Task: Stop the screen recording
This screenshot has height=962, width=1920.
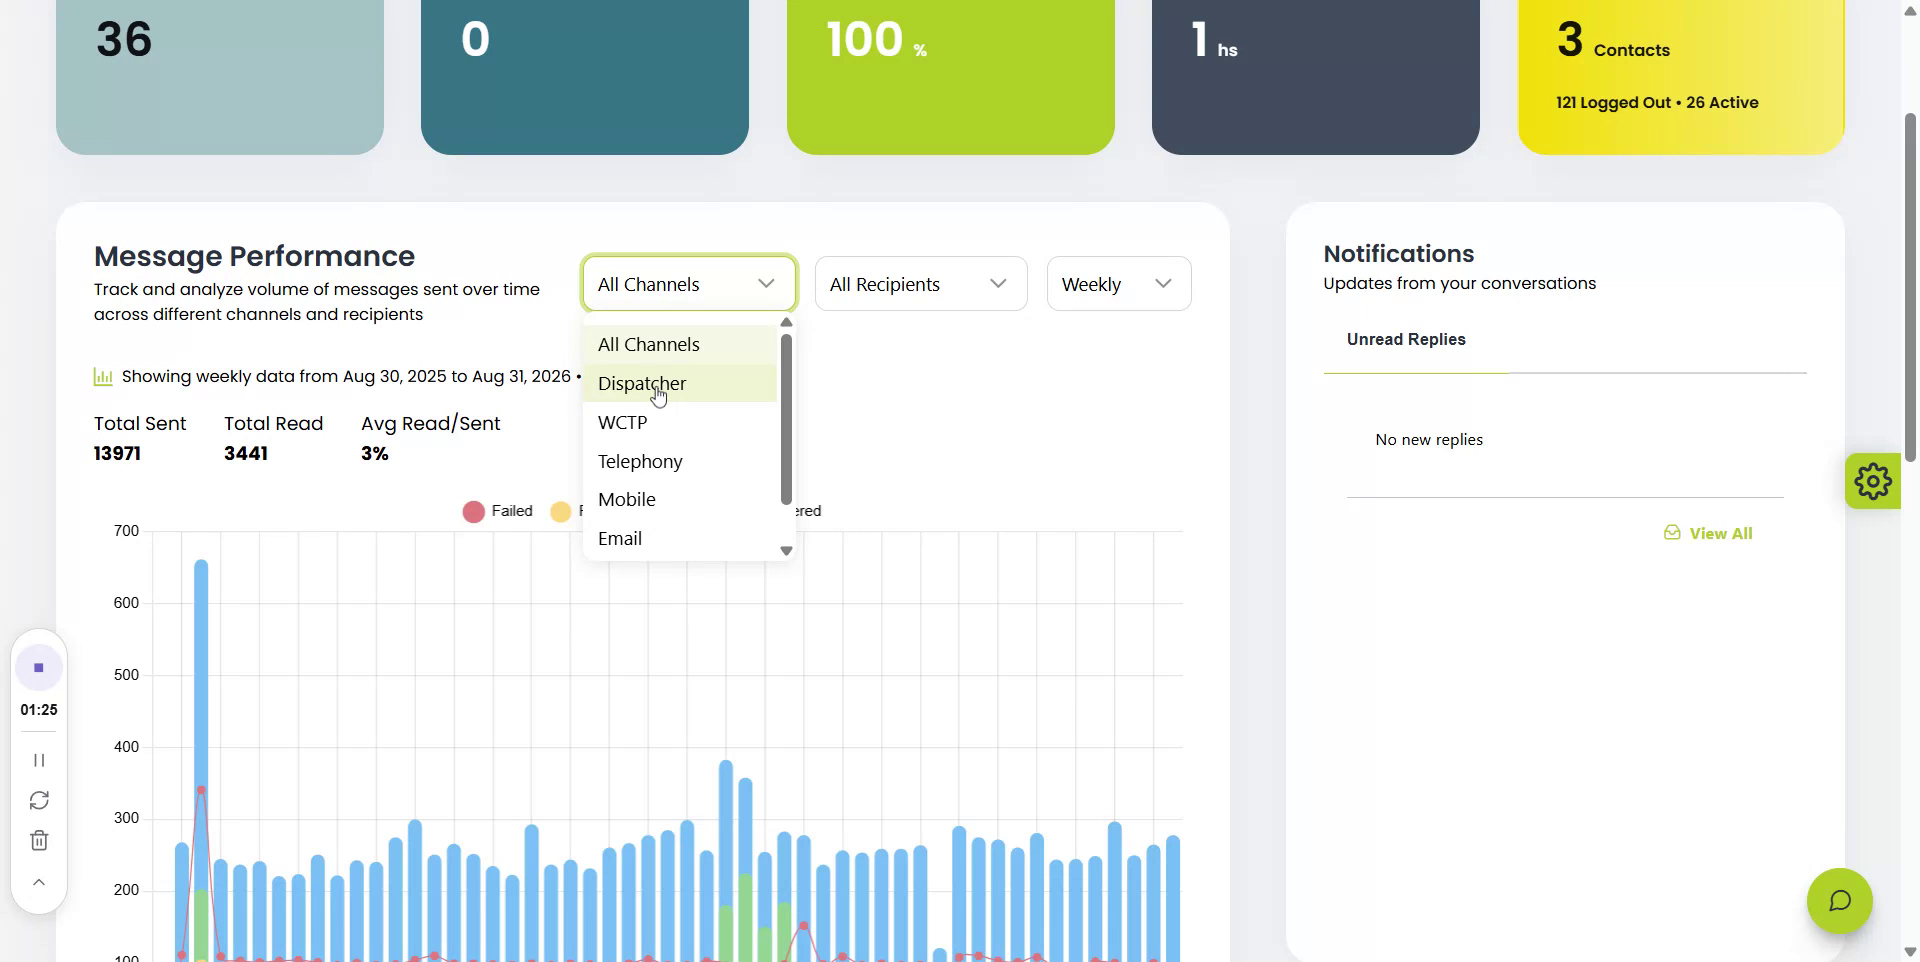Action: [39, 668]
